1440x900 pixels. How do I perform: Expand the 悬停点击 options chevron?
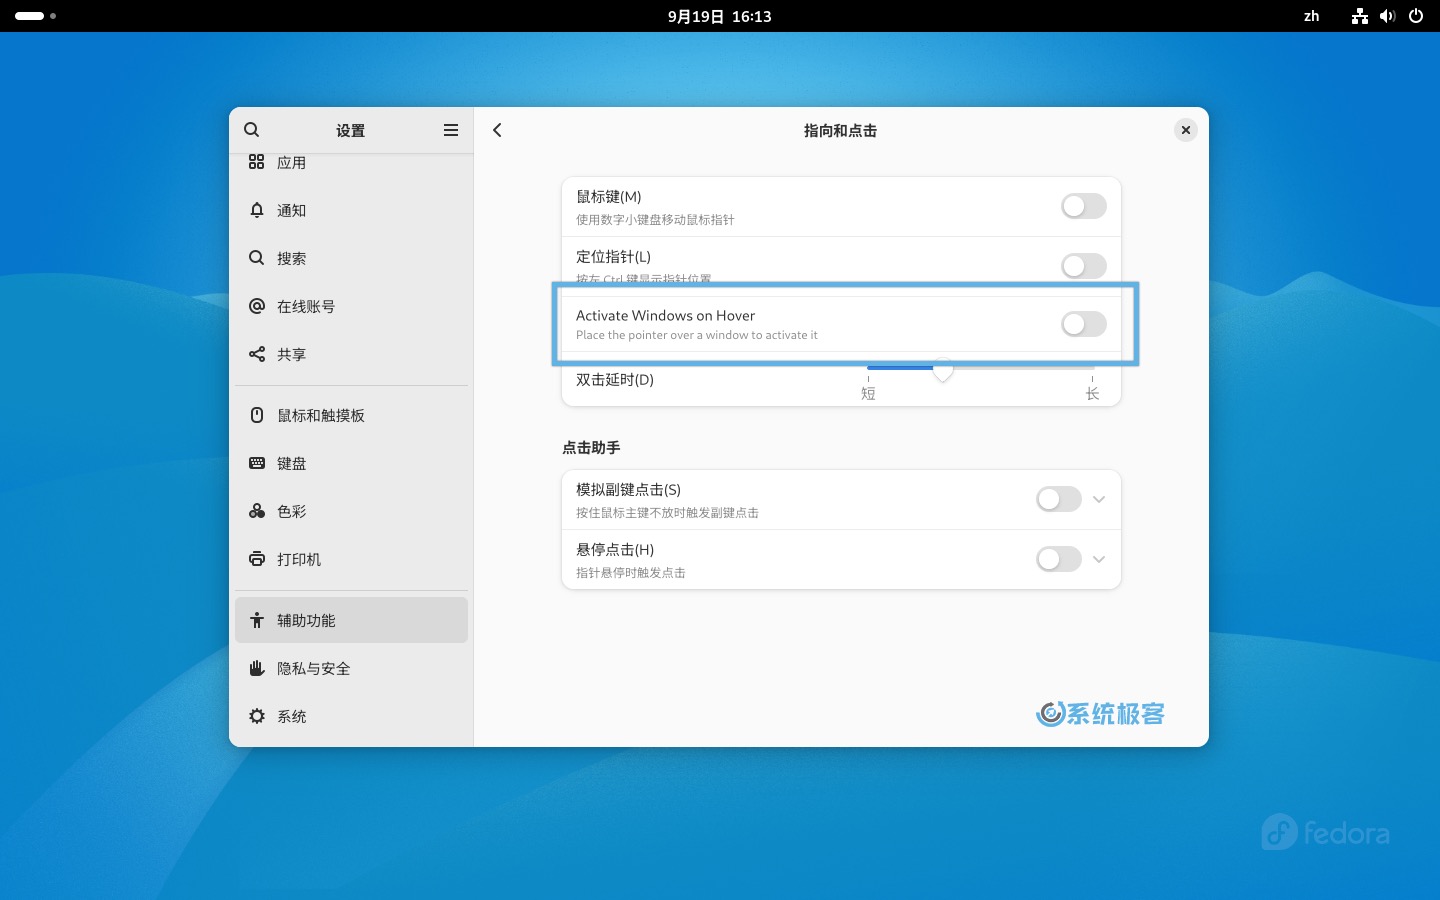tap(1099, 559)
